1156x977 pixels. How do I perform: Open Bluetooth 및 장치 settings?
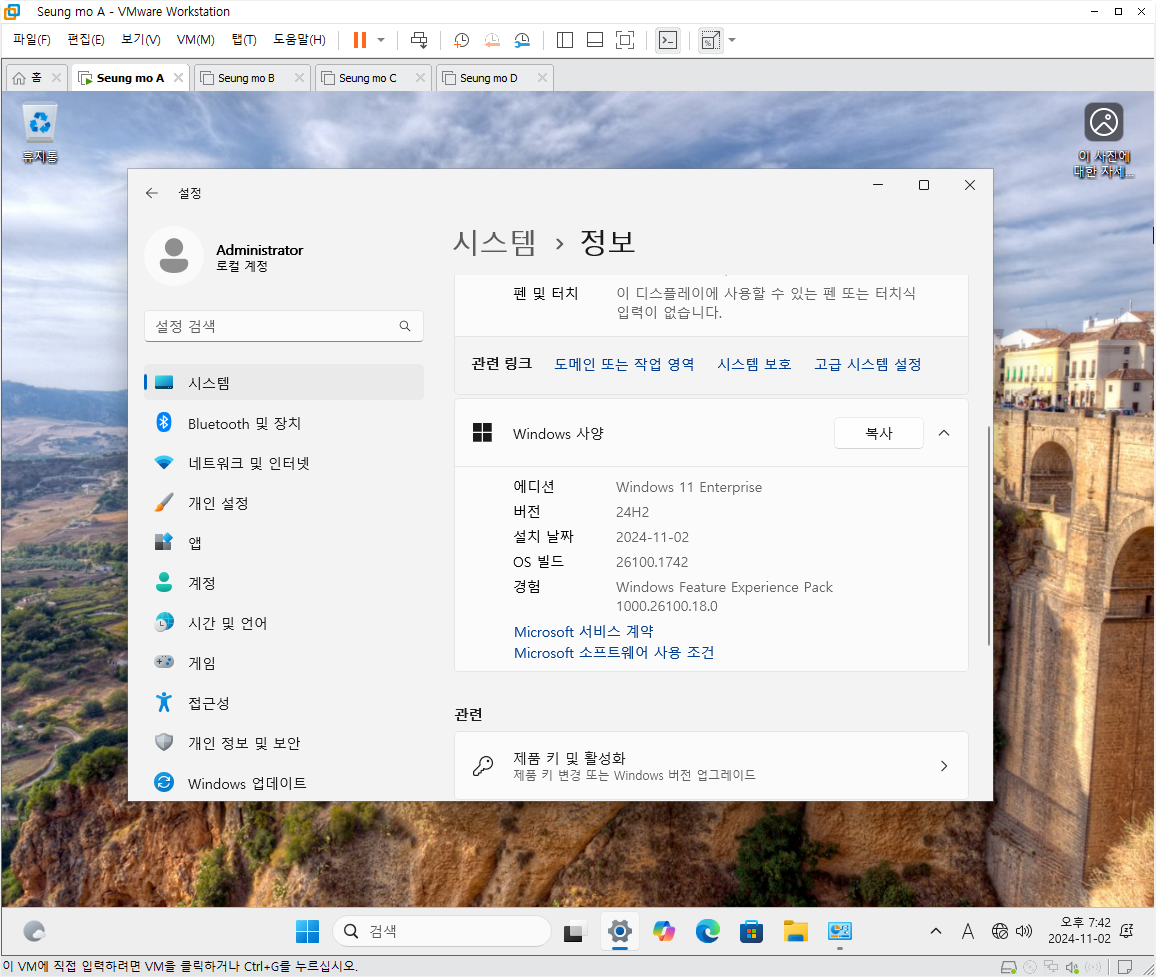(284, 423)
